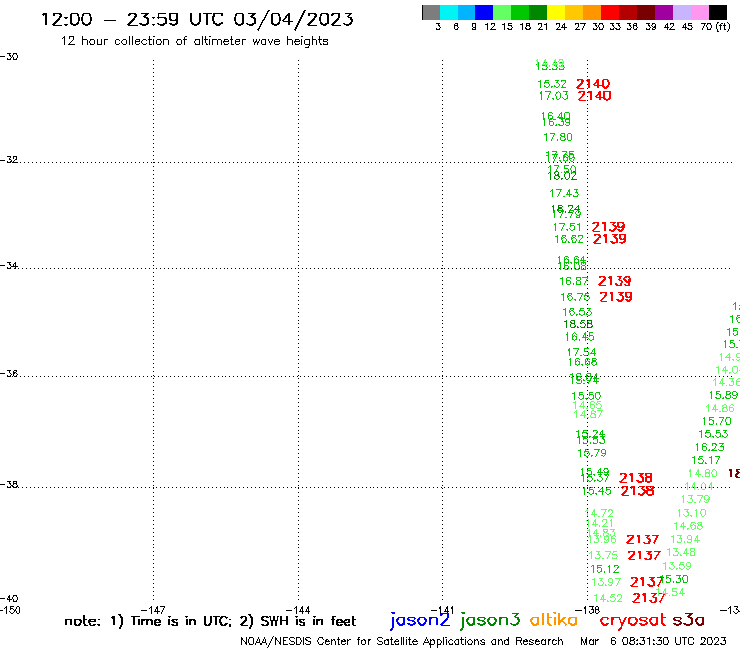
Task: Click the wave height value 17.54
Action: [581, 352]
